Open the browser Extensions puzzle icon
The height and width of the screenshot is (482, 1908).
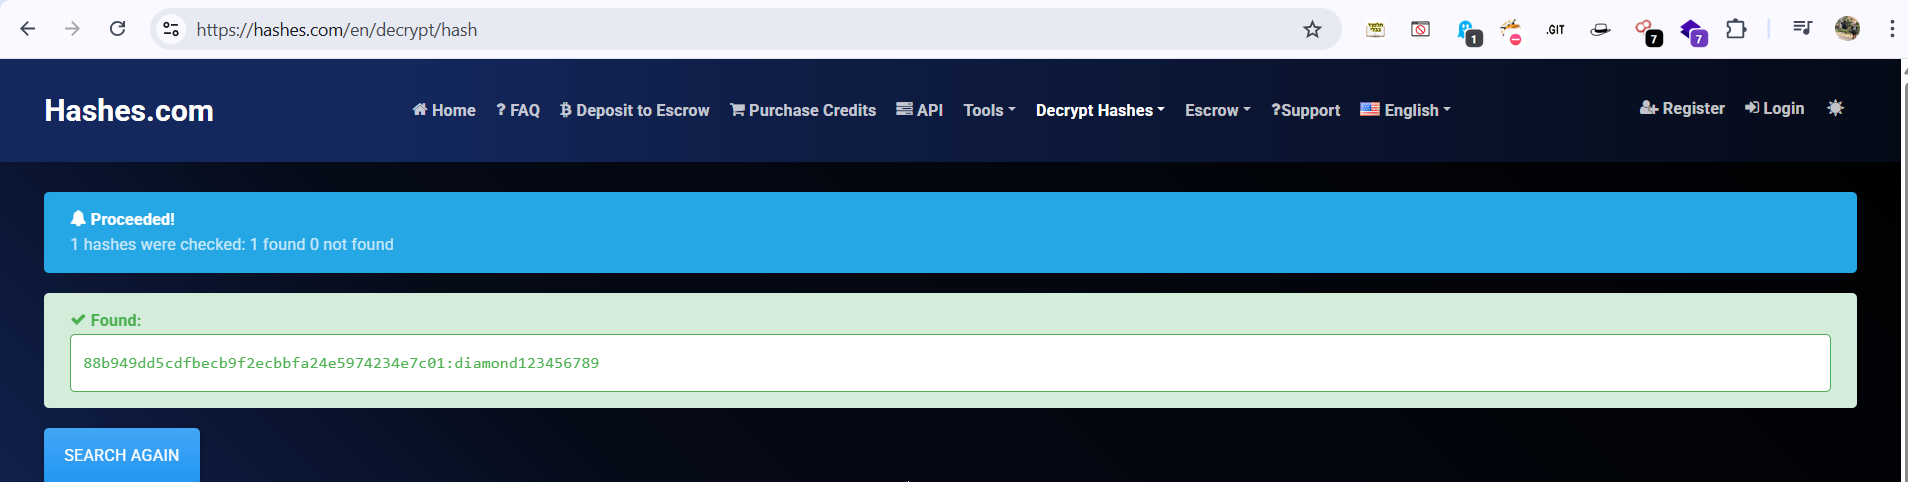[x=1737, y=29]
